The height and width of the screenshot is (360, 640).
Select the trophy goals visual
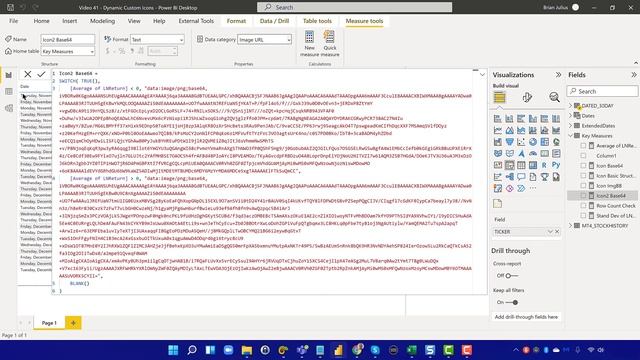[x=544, y=177]
